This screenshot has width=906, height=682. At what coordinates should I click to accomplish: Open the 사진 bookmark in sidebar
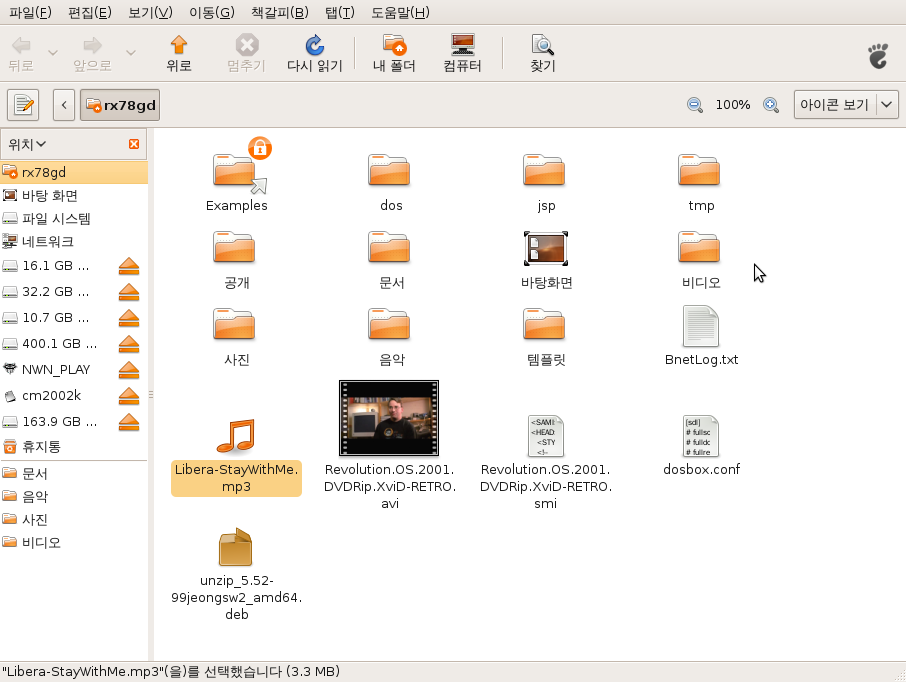tap(74, 520)
